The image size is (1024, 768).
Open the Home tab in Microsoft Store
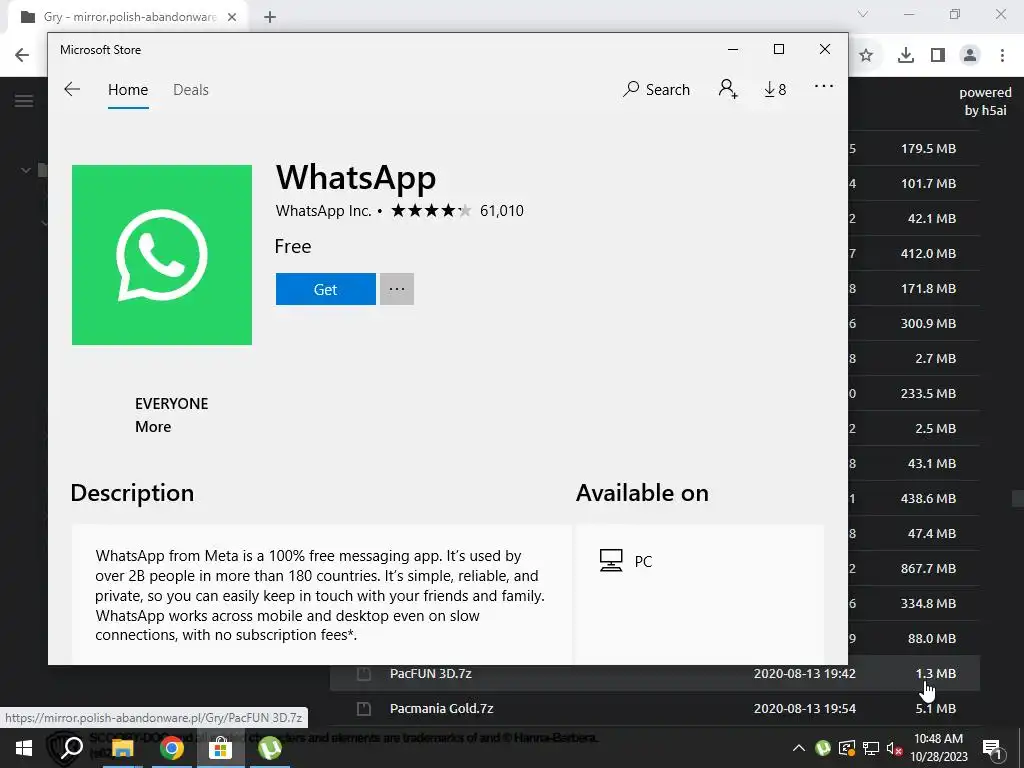click(128, 89)
